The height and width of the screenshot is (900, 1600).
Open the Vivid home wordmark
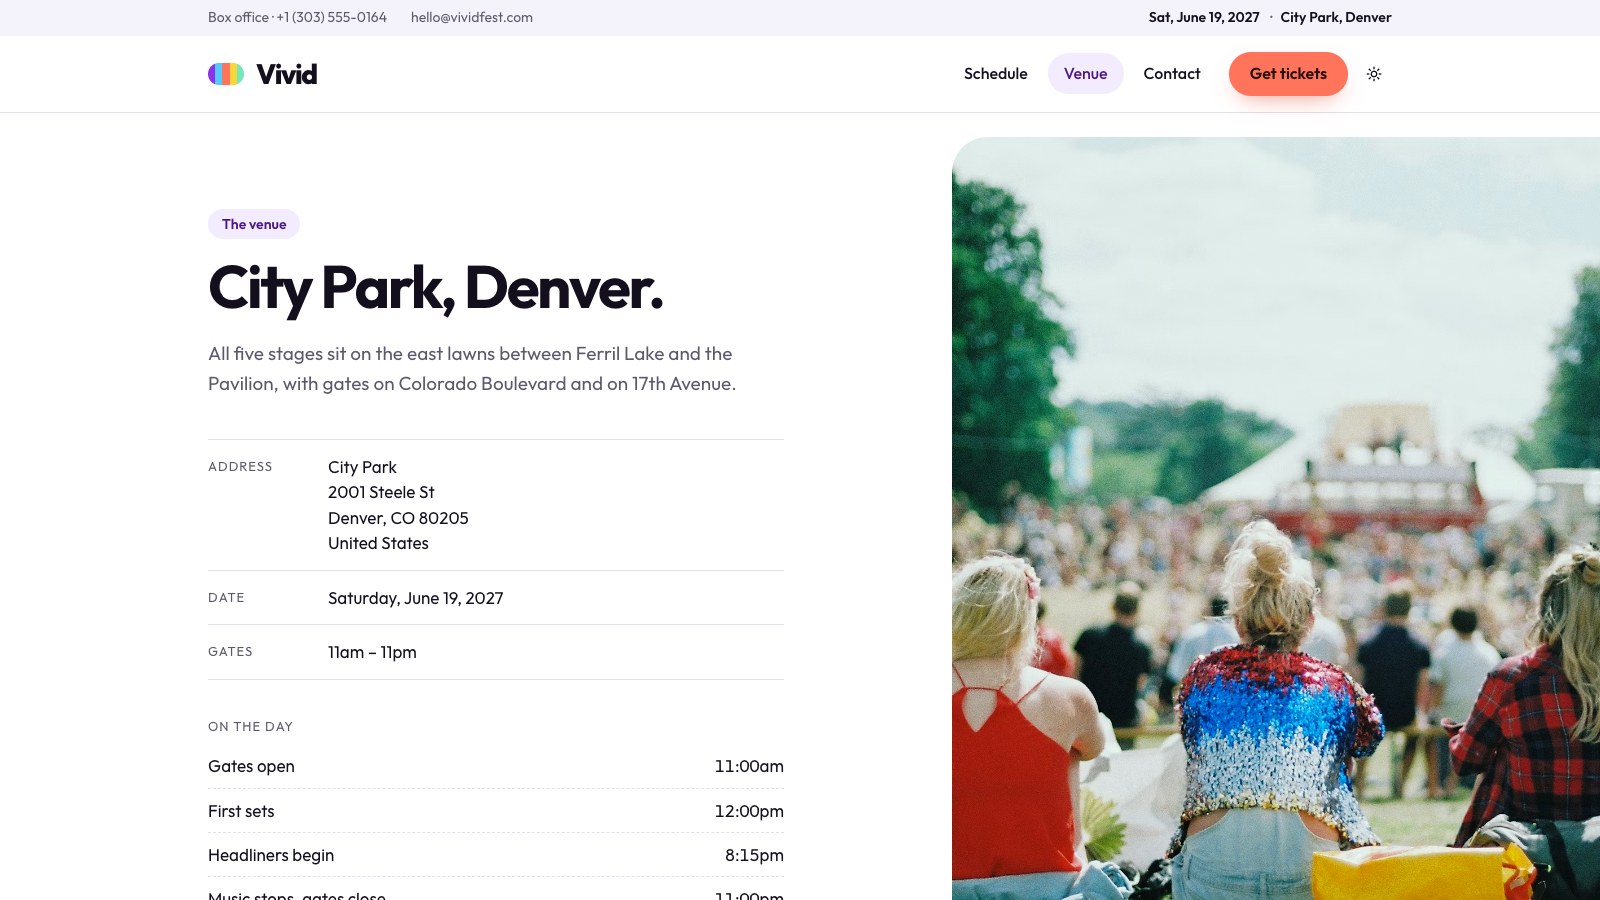click(286, 74)
